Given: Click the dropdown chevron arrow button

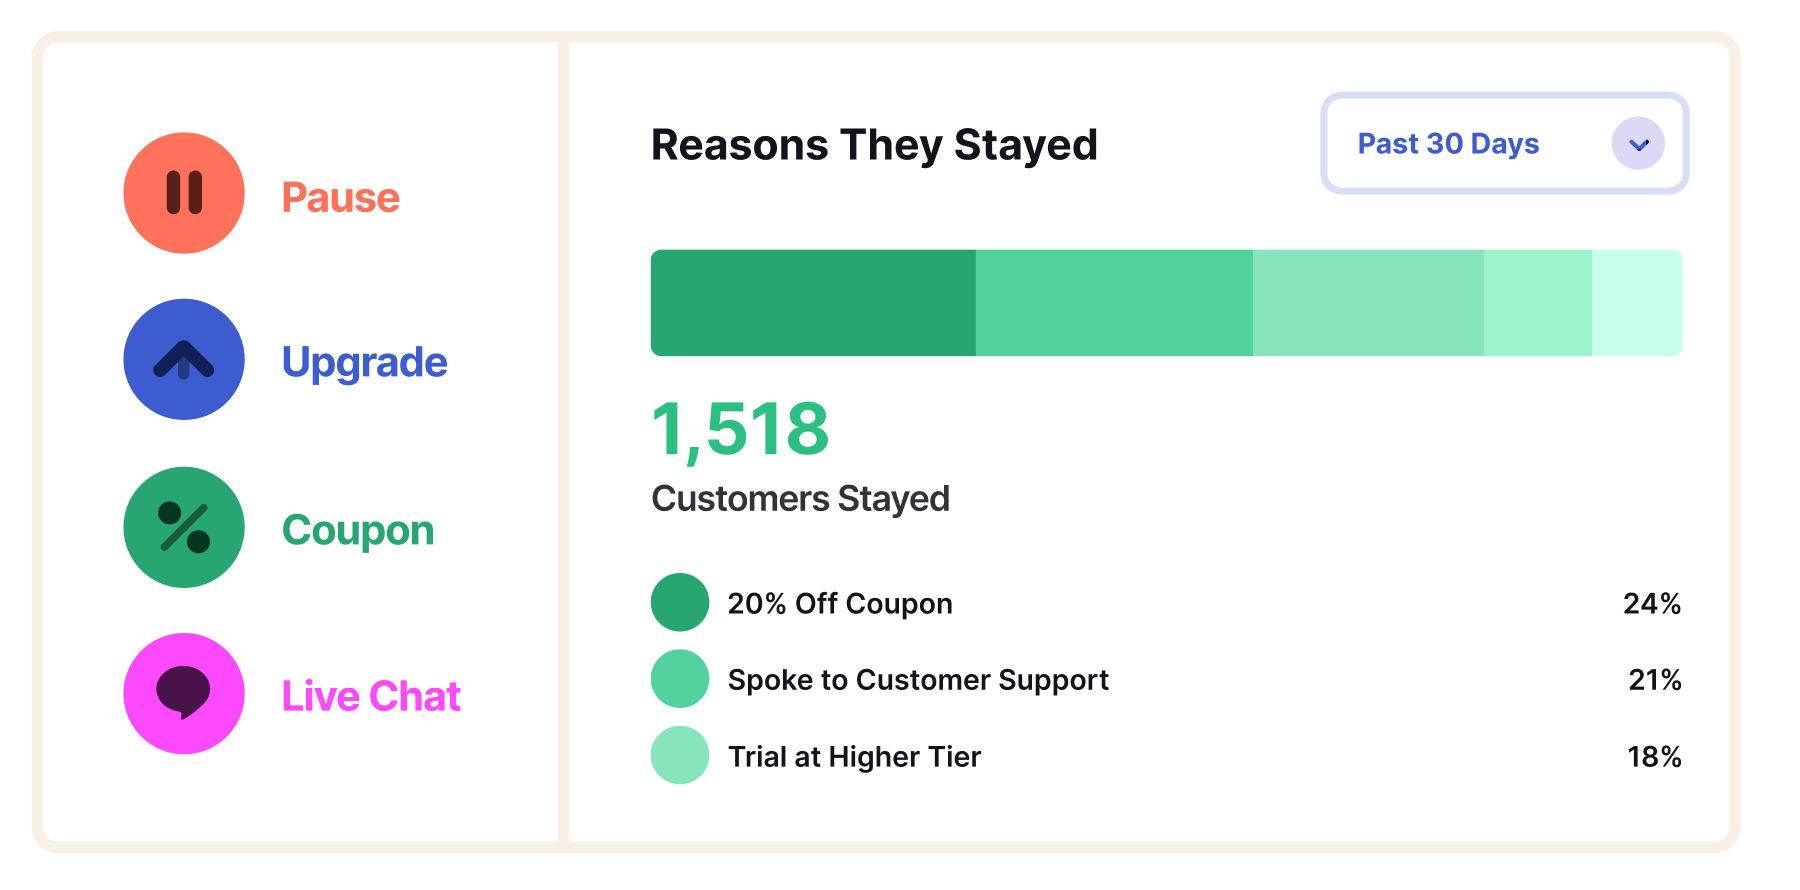Looking at the screenshot, I should click(x=1638, y=144).
